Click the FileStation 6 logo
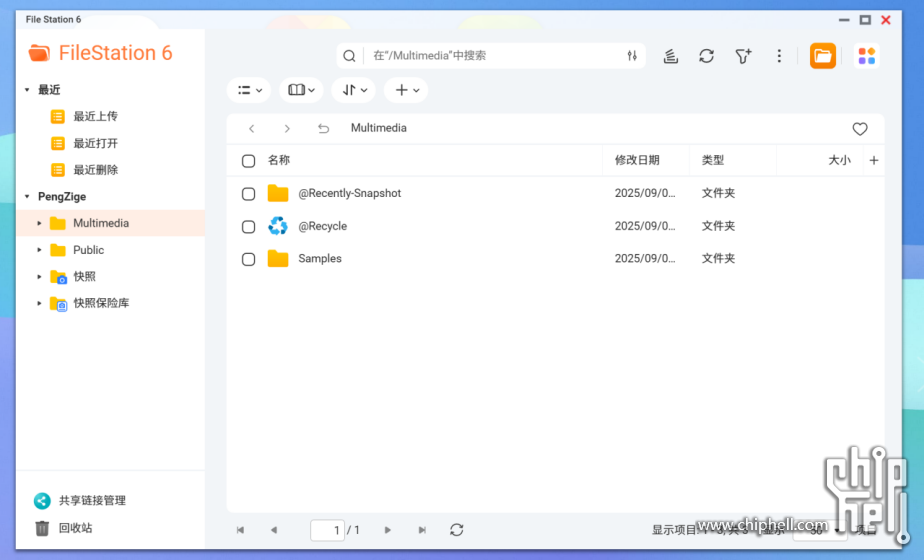Screen dimensions: 924x560 (x=100, y=53)
